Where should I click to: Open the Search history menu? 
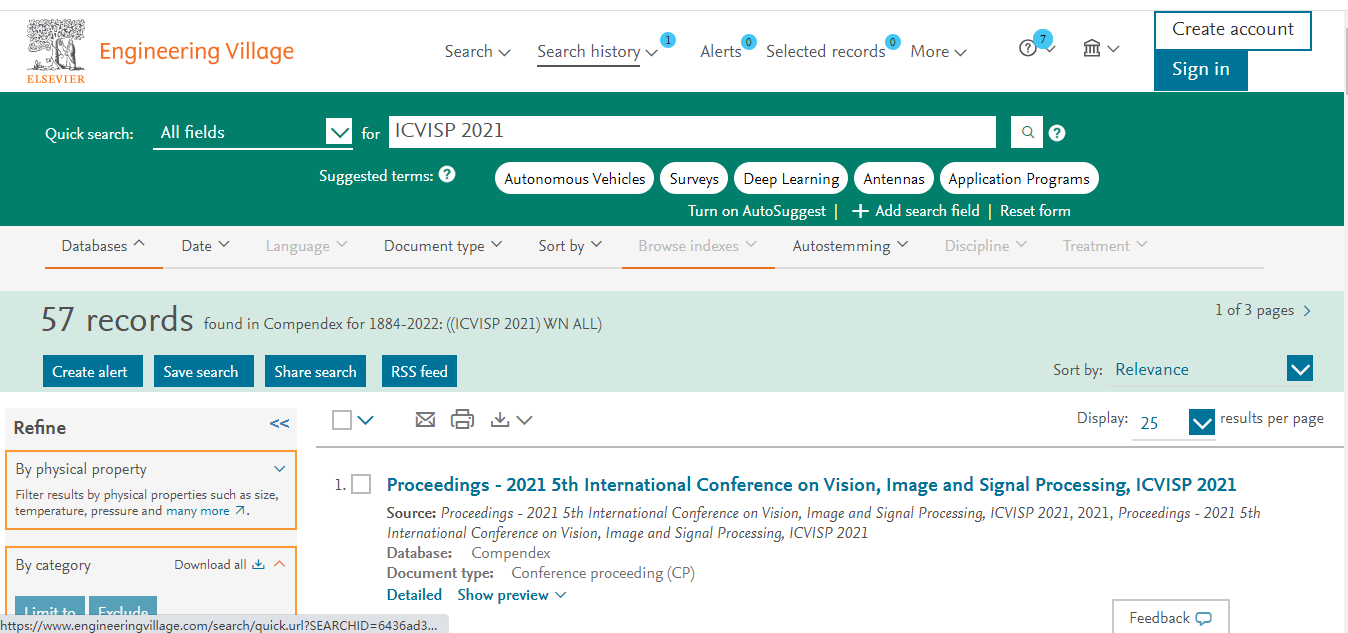597,52
